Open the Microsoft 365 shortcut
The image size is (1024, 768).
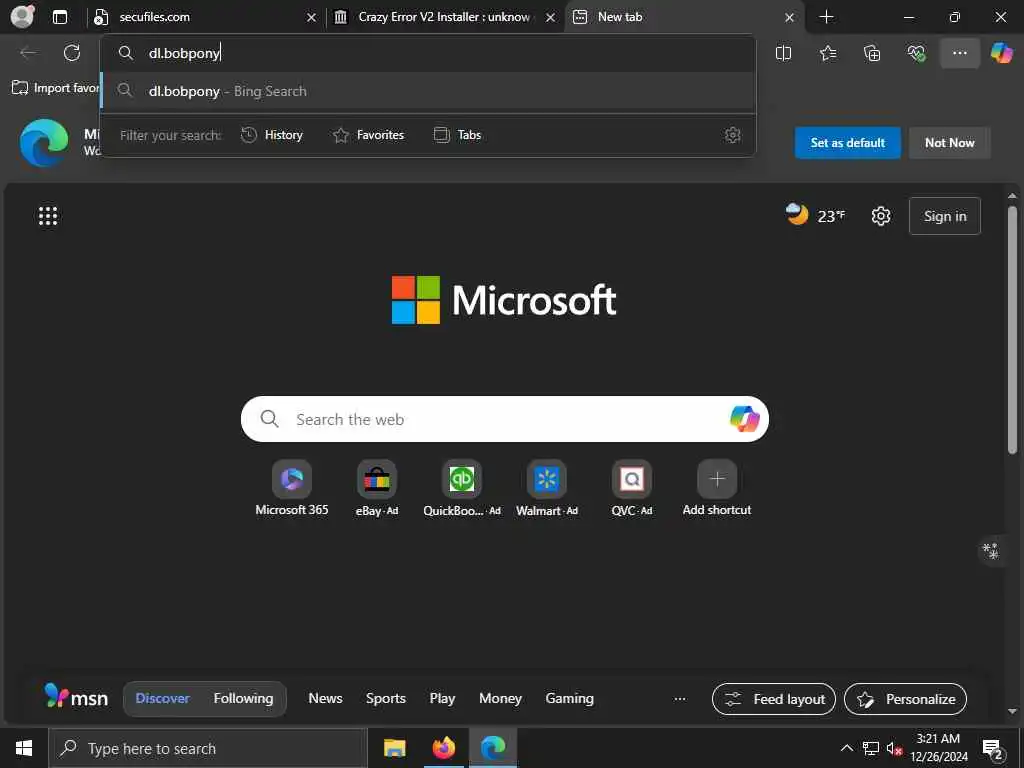(292, 488)
